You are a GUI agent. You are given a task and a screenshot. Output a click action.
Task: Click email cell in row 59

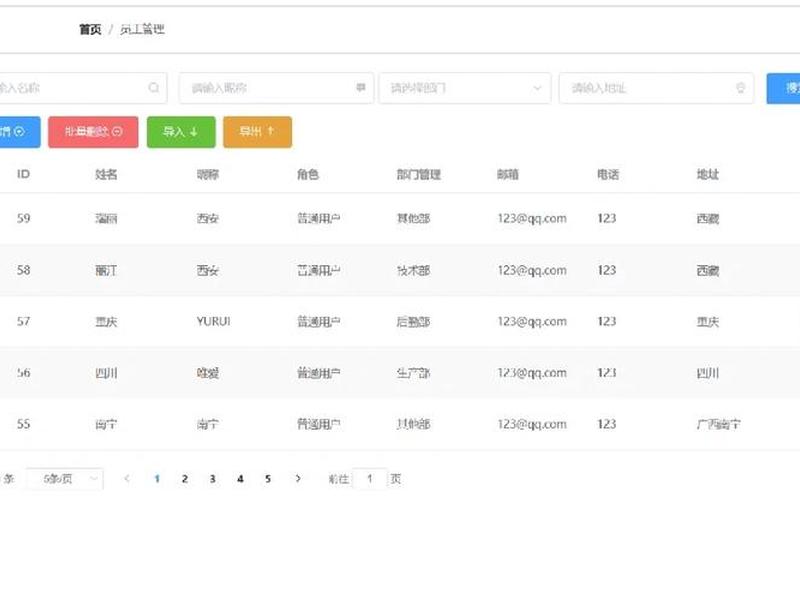[x=532, y=218]
